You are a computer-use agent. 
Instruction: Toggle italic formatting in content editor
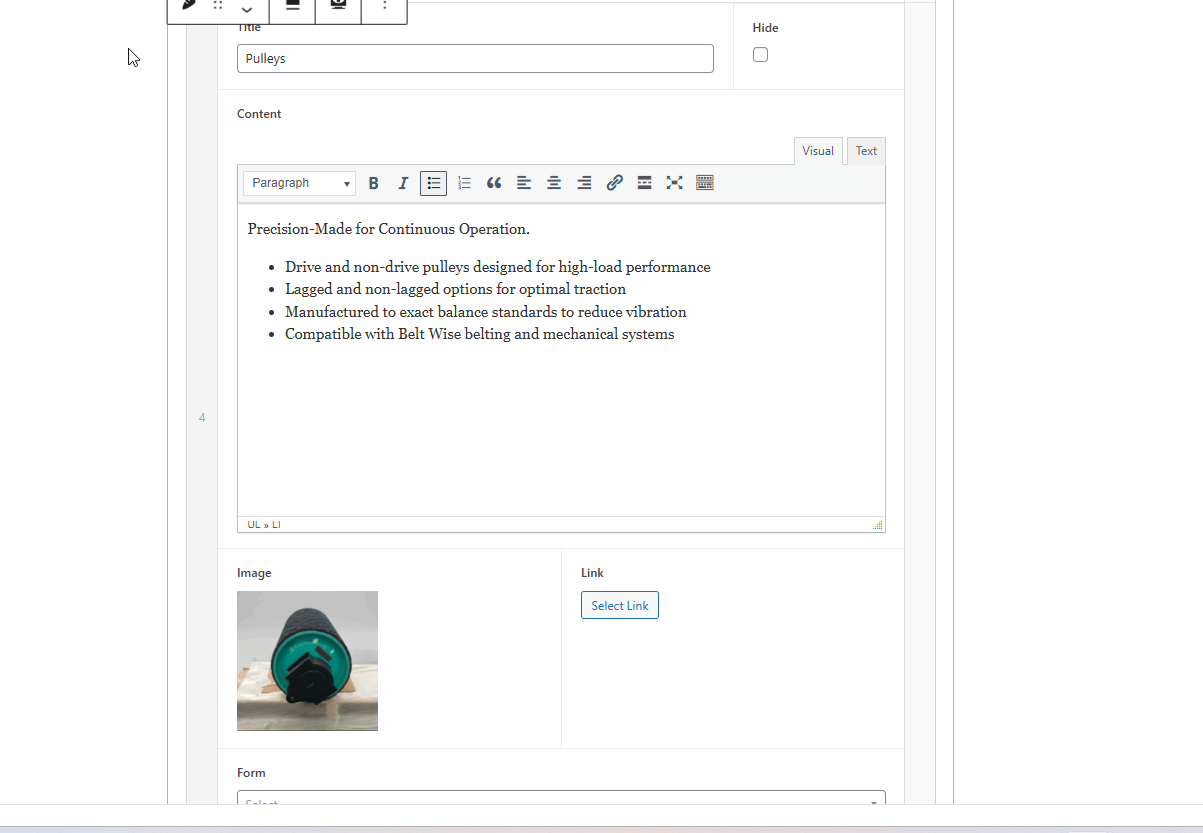pos(403,183)
